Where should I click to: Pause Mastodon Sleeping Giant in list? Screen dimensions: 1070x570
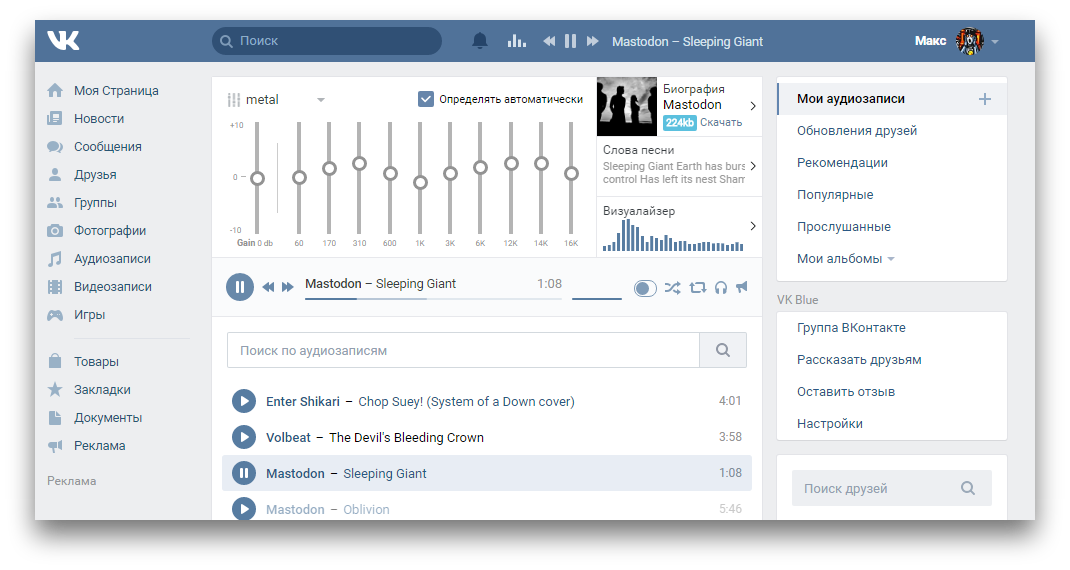244,473
